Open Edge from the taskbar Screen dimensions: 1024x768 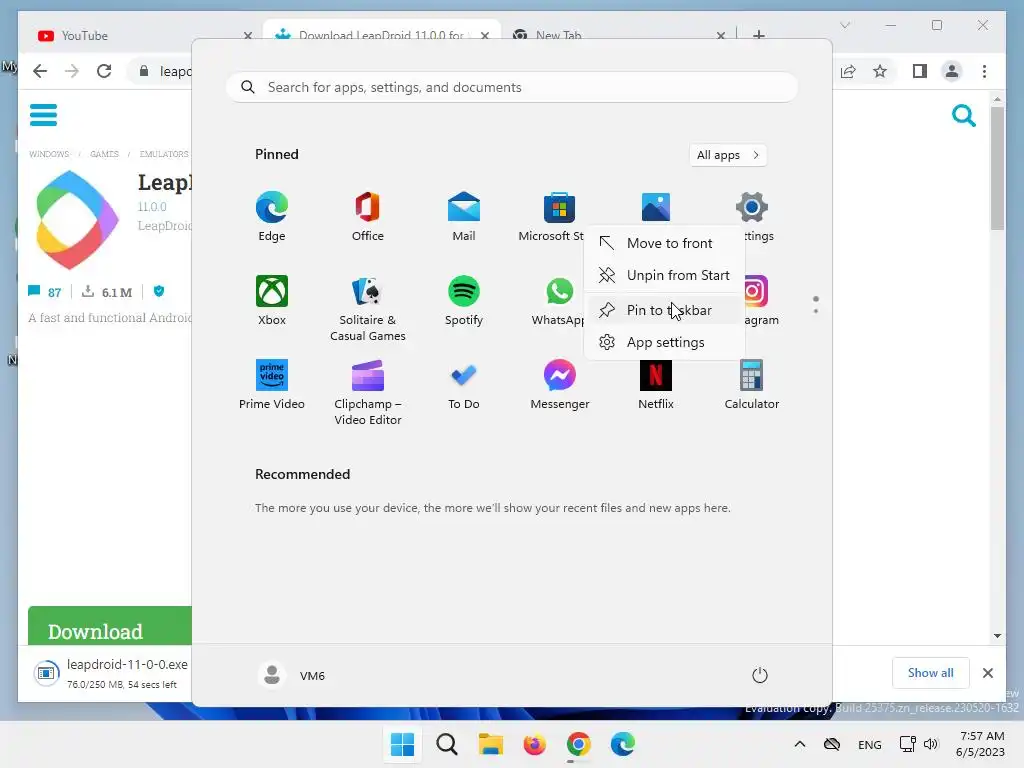(x=622, y=744)
